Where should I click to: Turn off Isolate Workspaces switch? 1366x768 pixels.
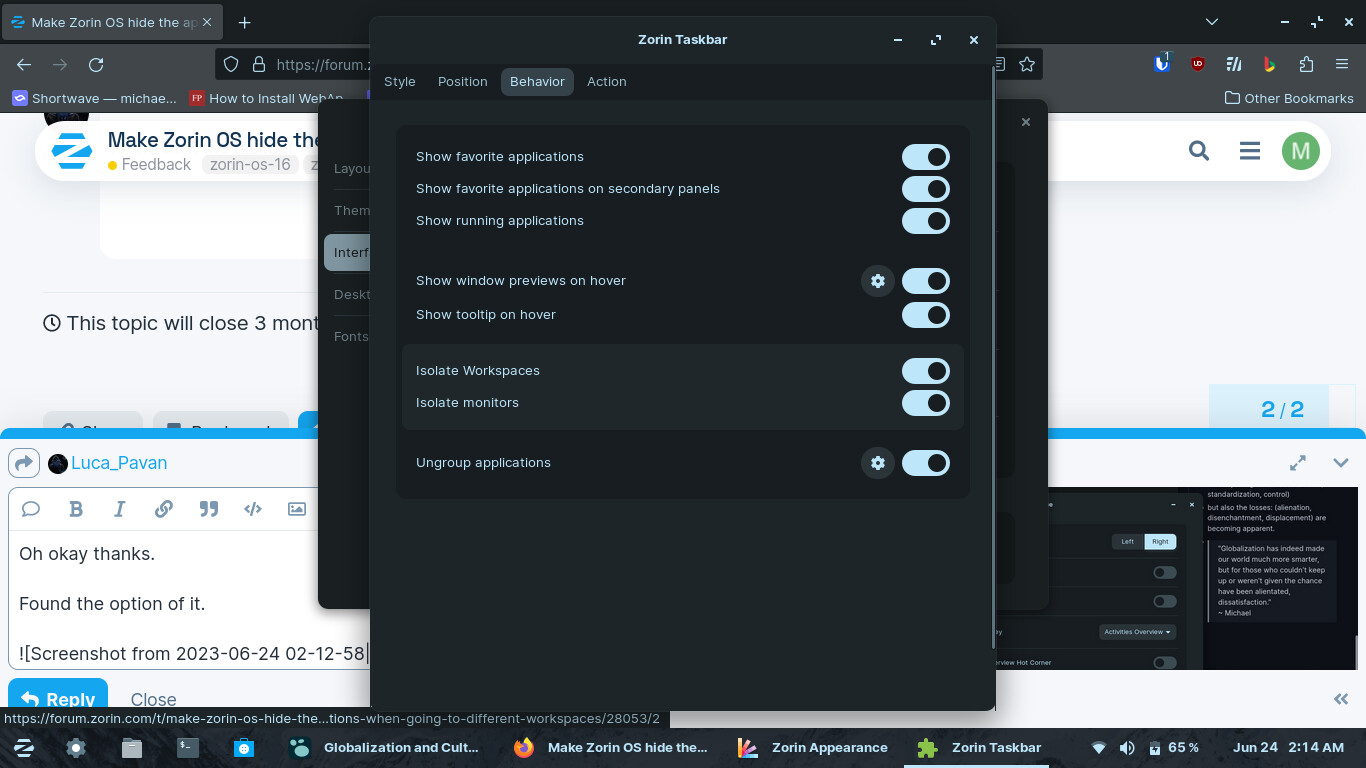(925, 371)
